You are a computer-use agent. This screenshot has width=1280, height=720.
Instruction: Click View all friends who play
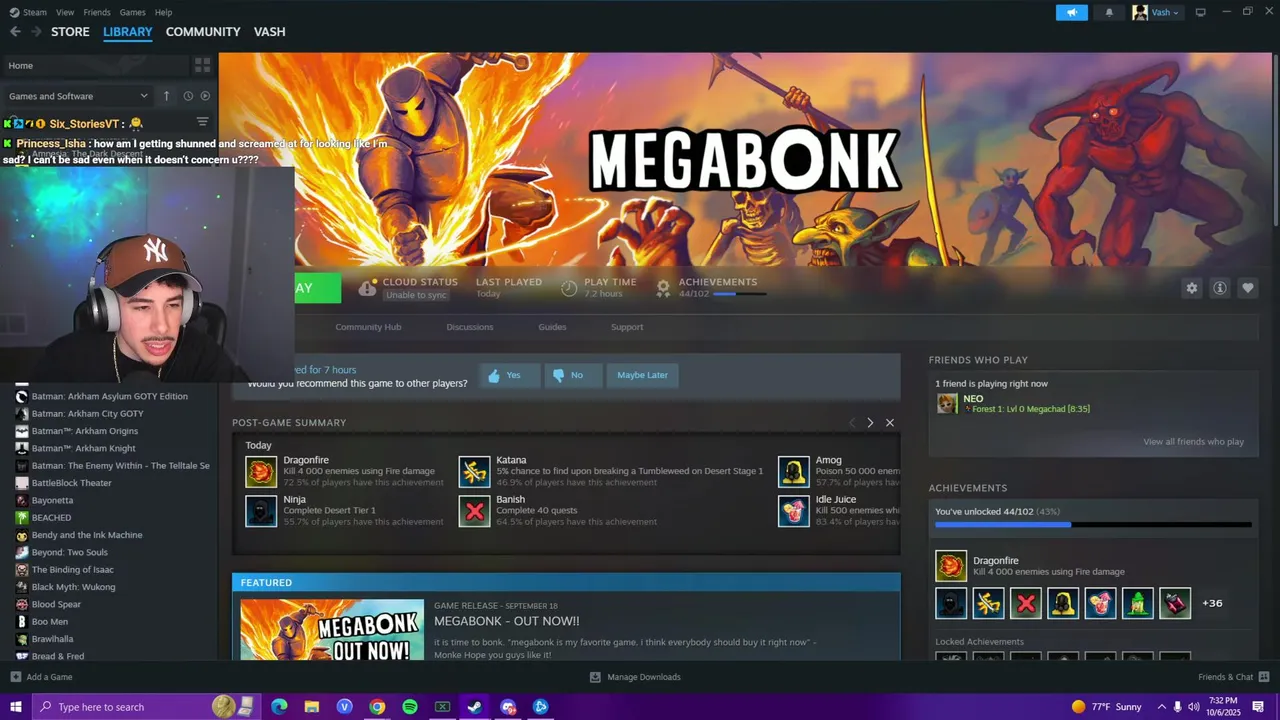click(x=1193, y=442)
